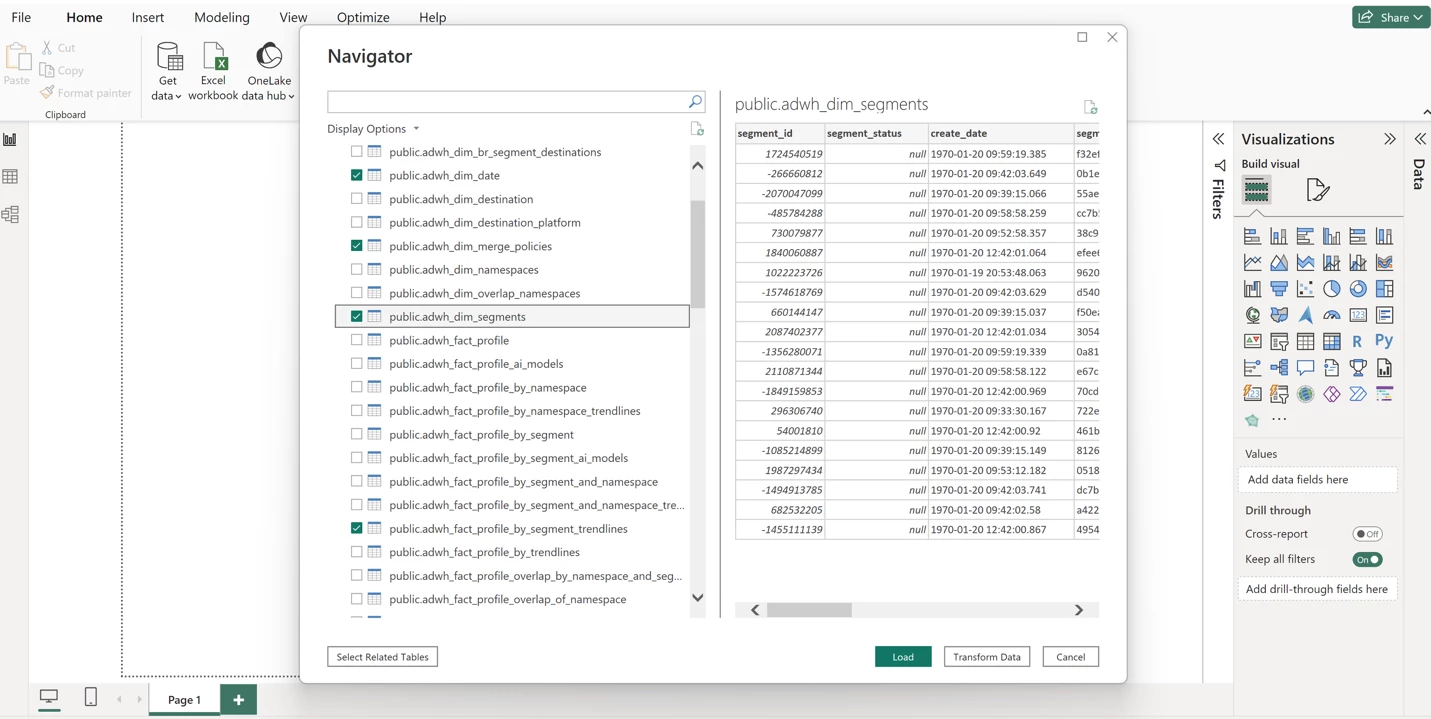This screenshot has height=719, width=1431.
Task: Select the Q&A speech bubble visual
Action: [1305, 368]
